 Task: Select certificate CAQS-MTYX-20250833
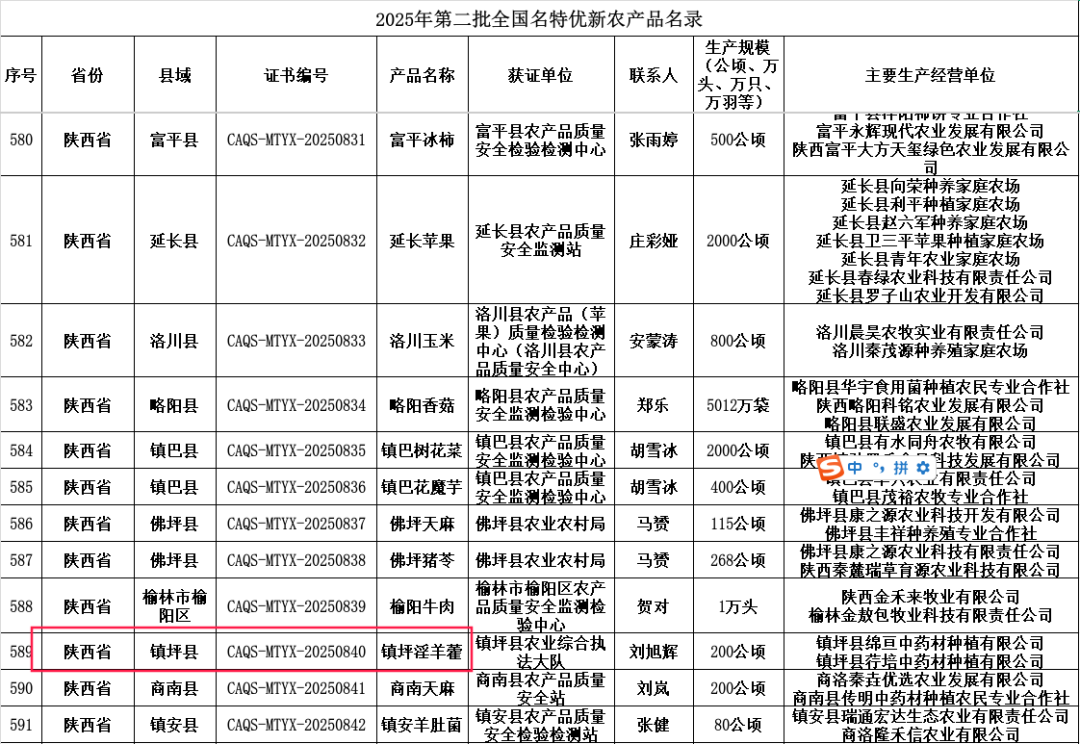(x=296, y=340)
